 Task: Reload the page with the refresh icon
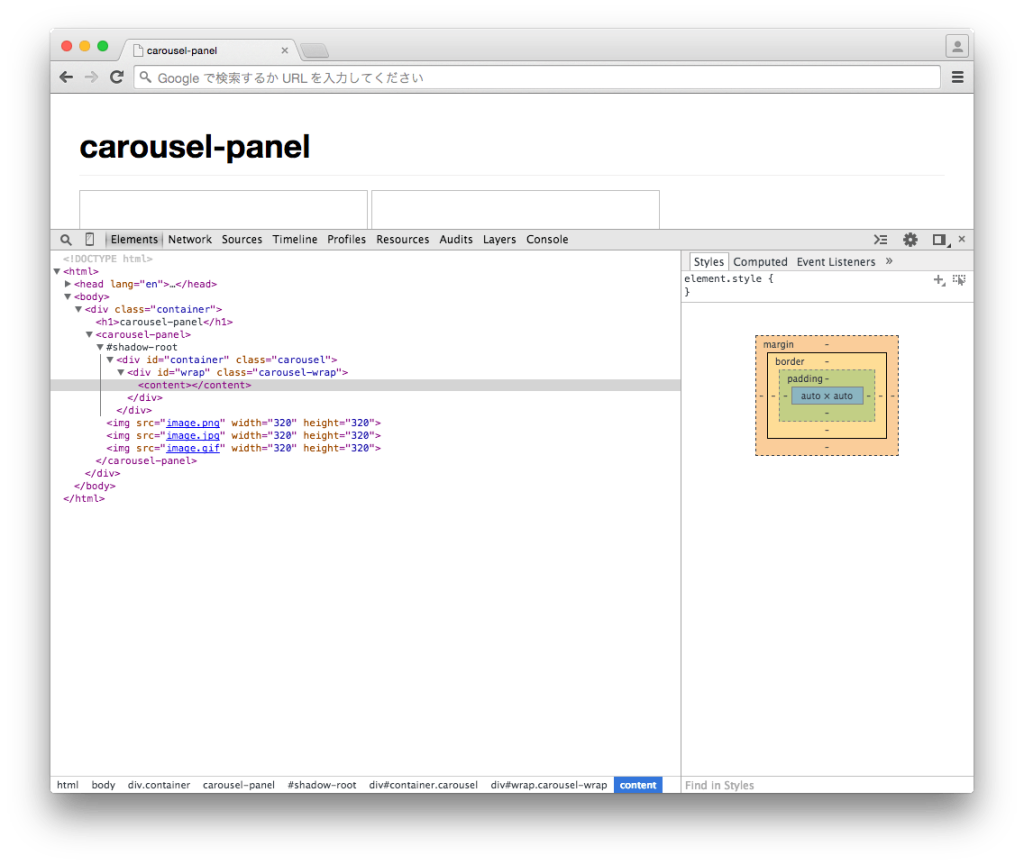click(117, 76)
